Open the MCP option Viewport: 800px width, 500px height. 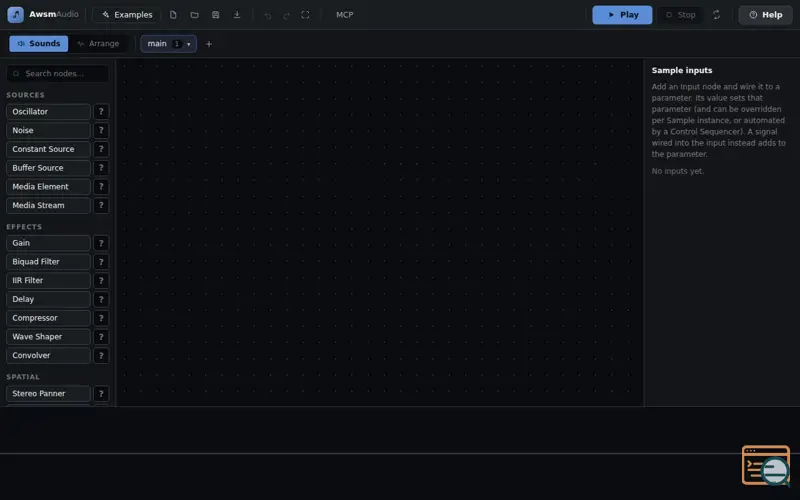point(344,15)
